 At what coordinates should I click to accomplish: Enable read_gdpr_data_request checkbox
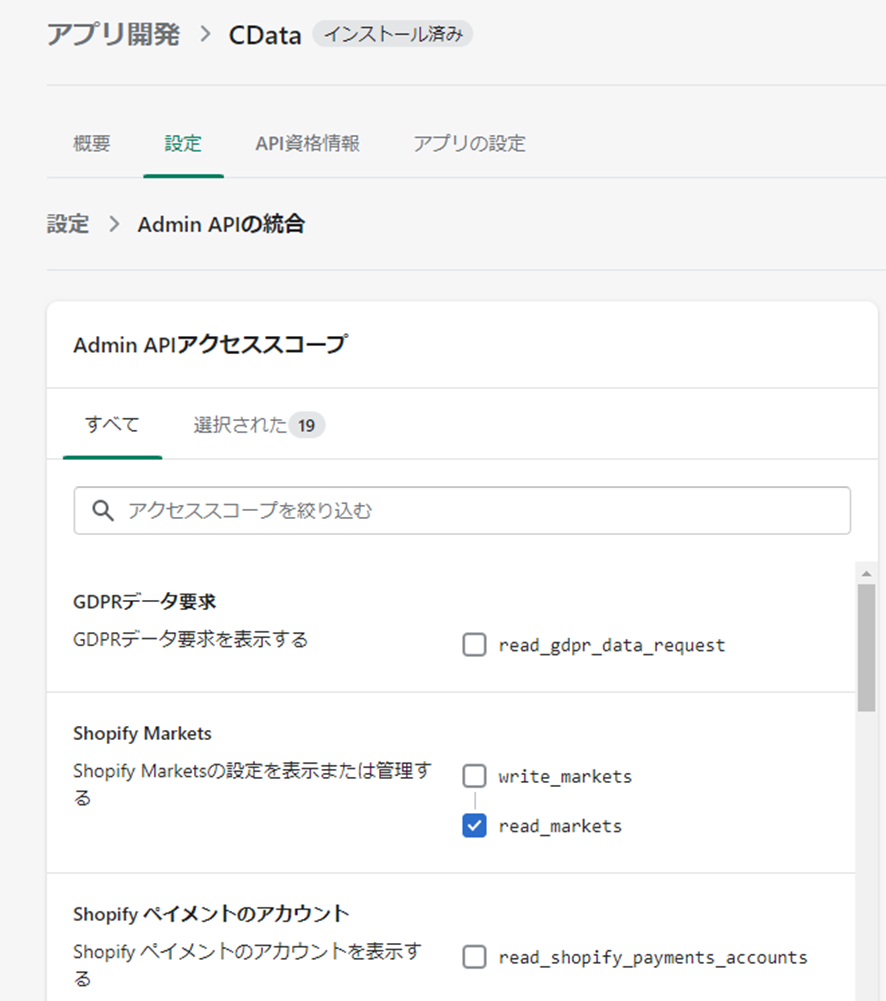[x=474, y=645]
